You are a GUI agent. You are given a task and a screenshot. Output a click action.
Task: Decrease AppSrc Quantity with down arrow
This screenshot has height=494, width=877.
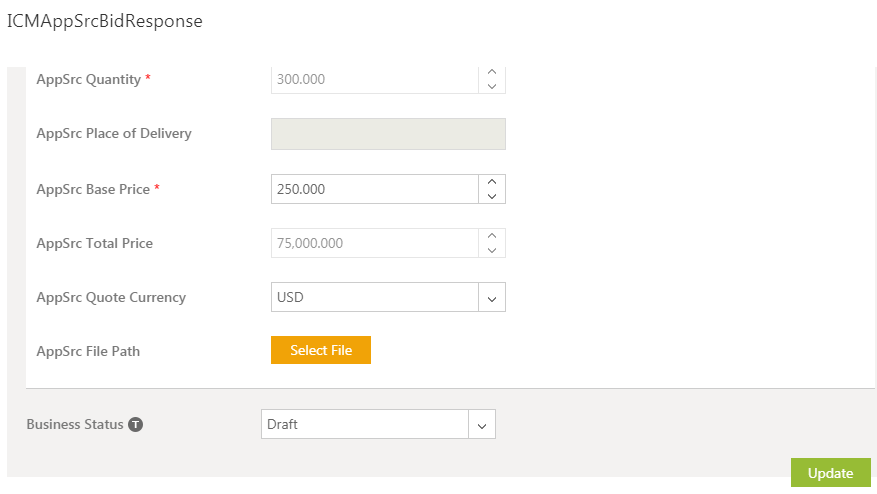coord(492,86)
